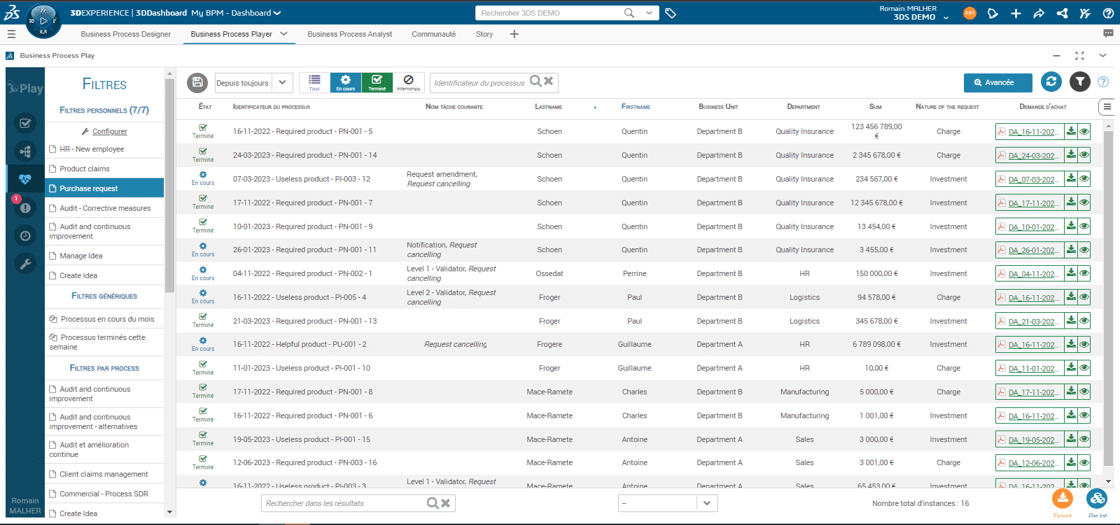Expand the widget menu chevron
This screenshot has width=1120, height=525.
coord(1104,55)
